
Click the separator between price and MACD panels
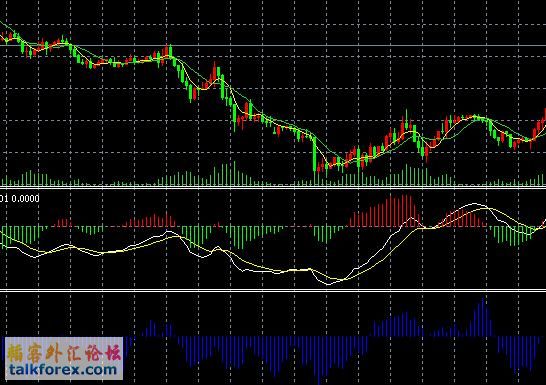pos(273,188)
